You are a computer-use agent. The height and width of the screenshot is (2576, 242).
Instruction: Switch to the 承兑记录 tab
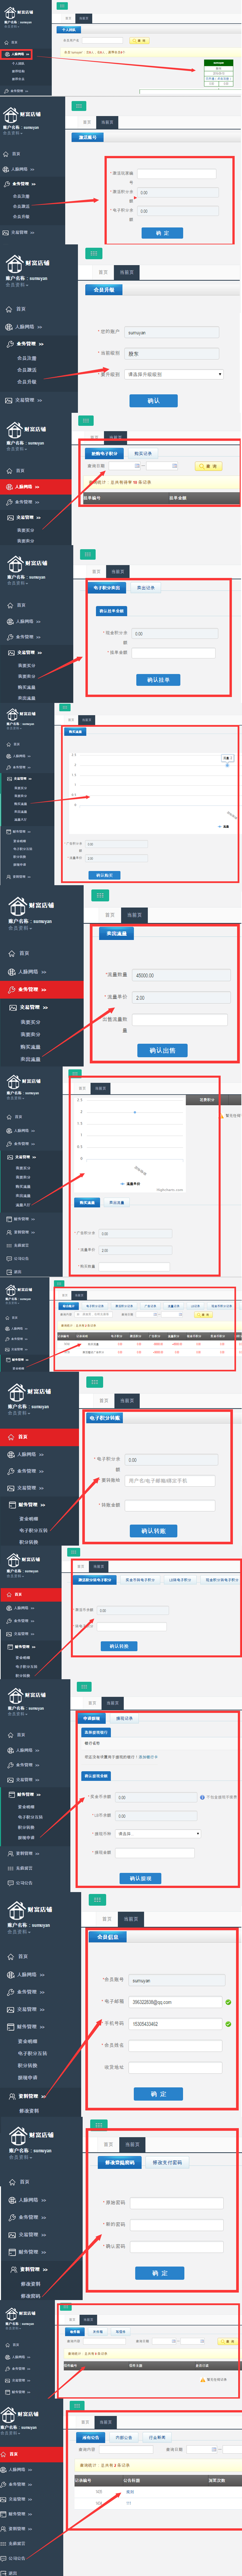pos(146,588)
